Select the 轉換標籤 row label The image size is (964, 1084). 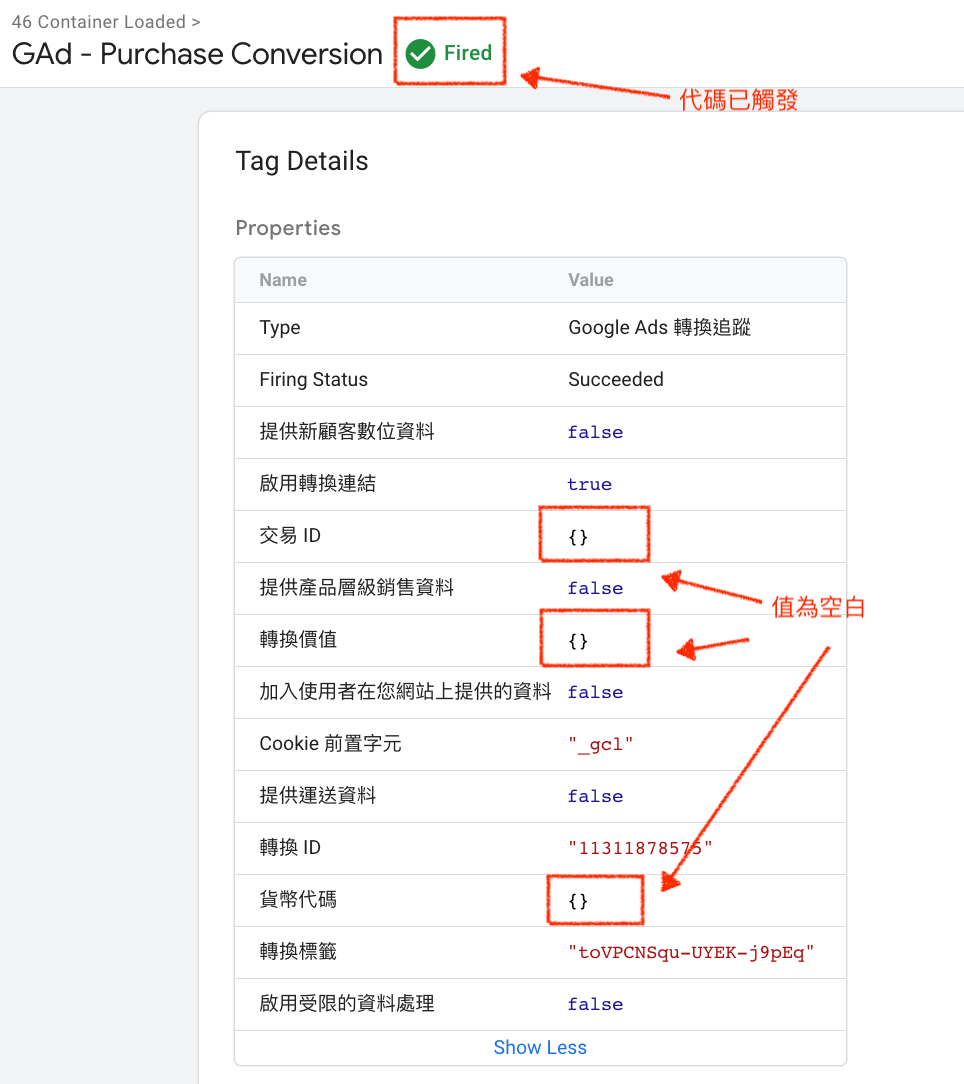click(298, 952)
